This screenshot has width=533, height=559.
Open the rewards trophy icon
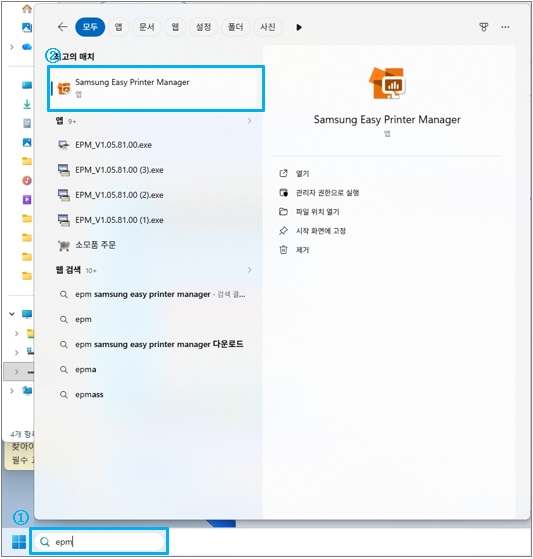[x=483, y=27]
